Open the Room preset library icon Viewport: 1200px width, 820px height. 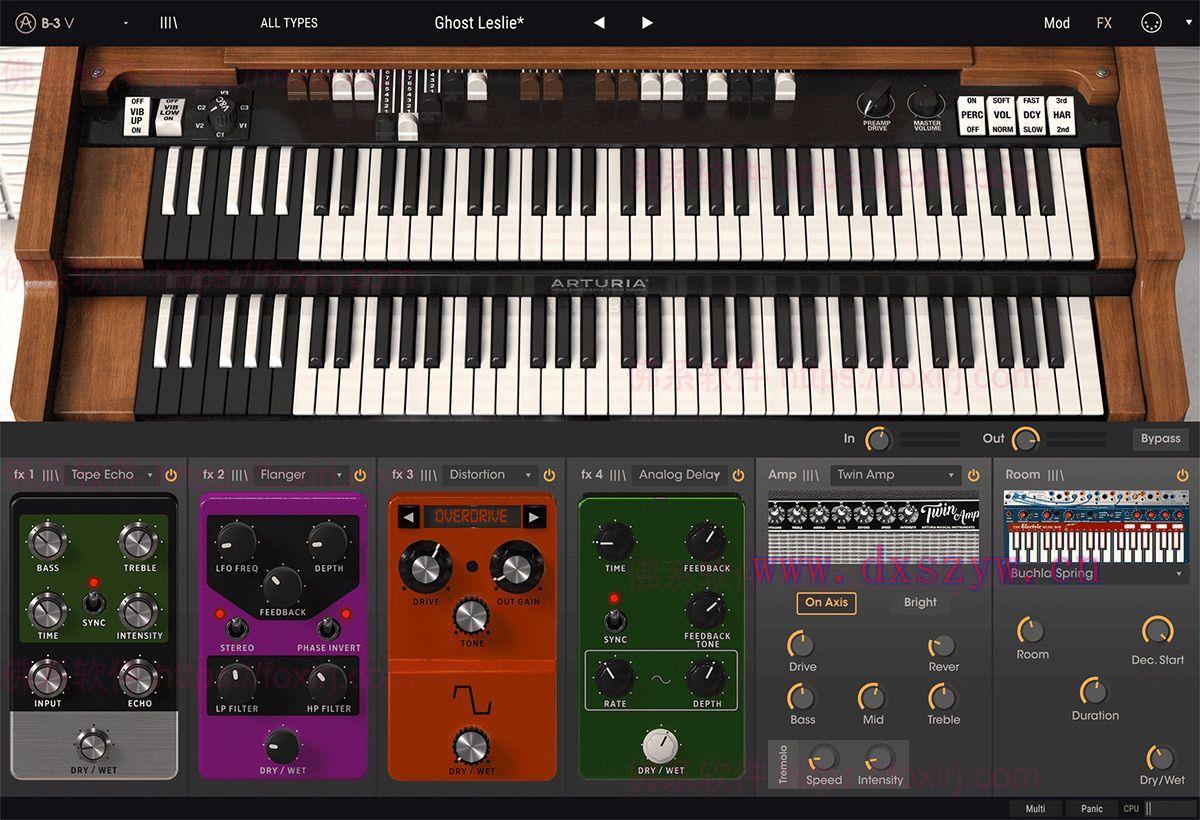click(1056, 475)
